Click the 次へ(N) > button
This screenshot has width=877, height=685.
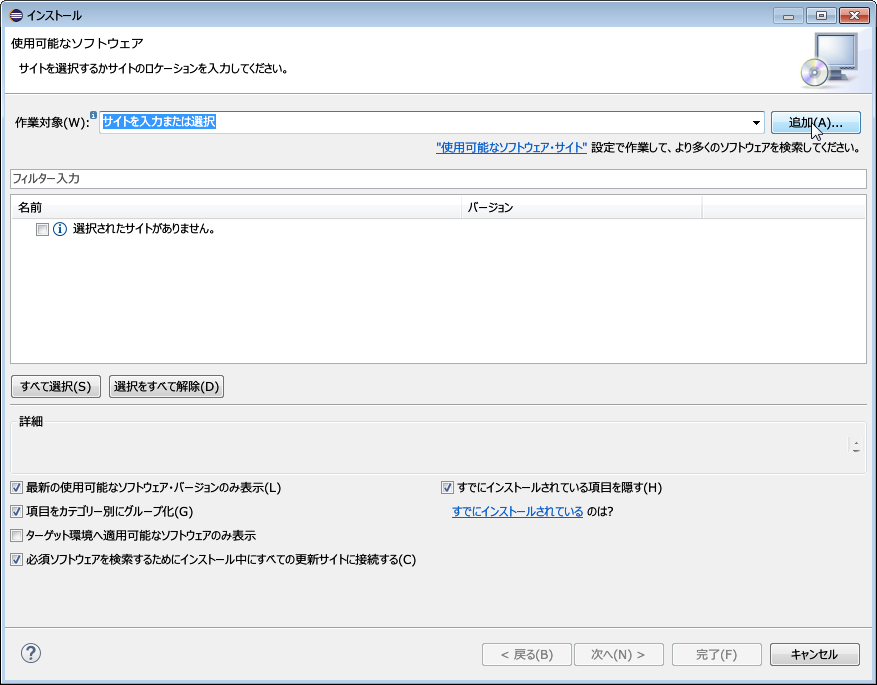click(x=619, y=654)
